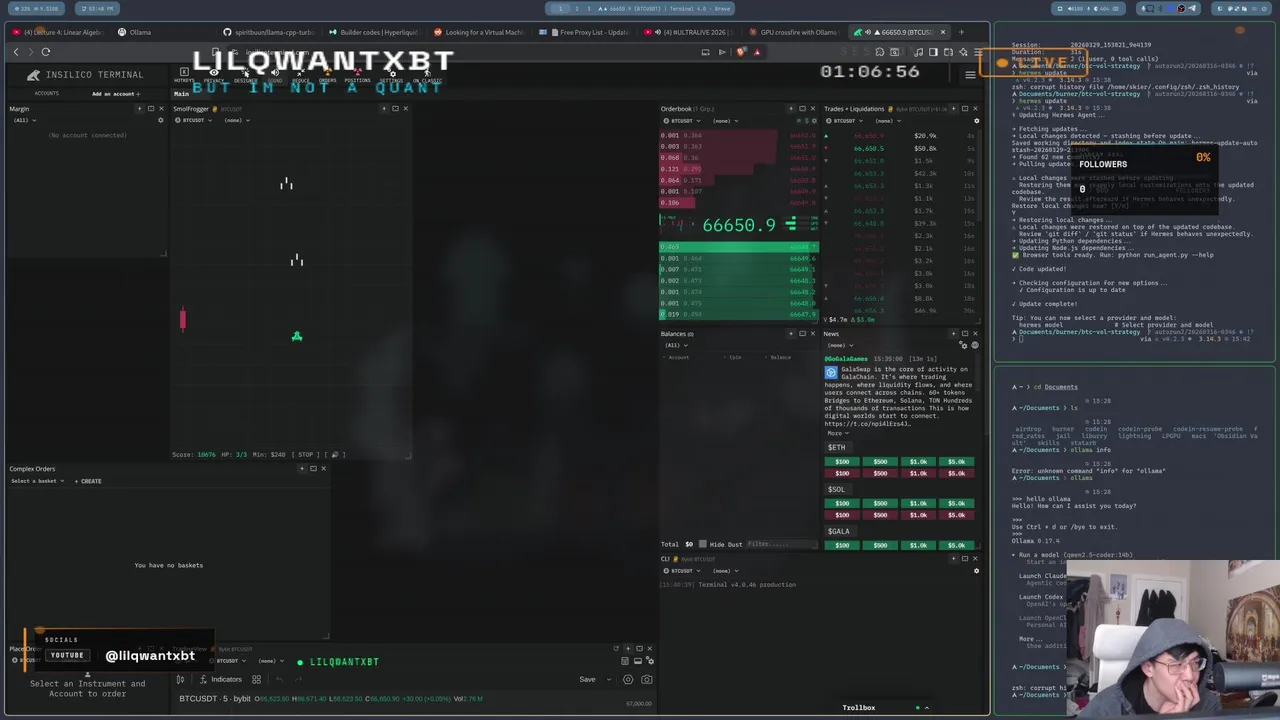Viewport: 1280px width, 720px height.
Task: Reload the browser page
Action: coord(45,51)
